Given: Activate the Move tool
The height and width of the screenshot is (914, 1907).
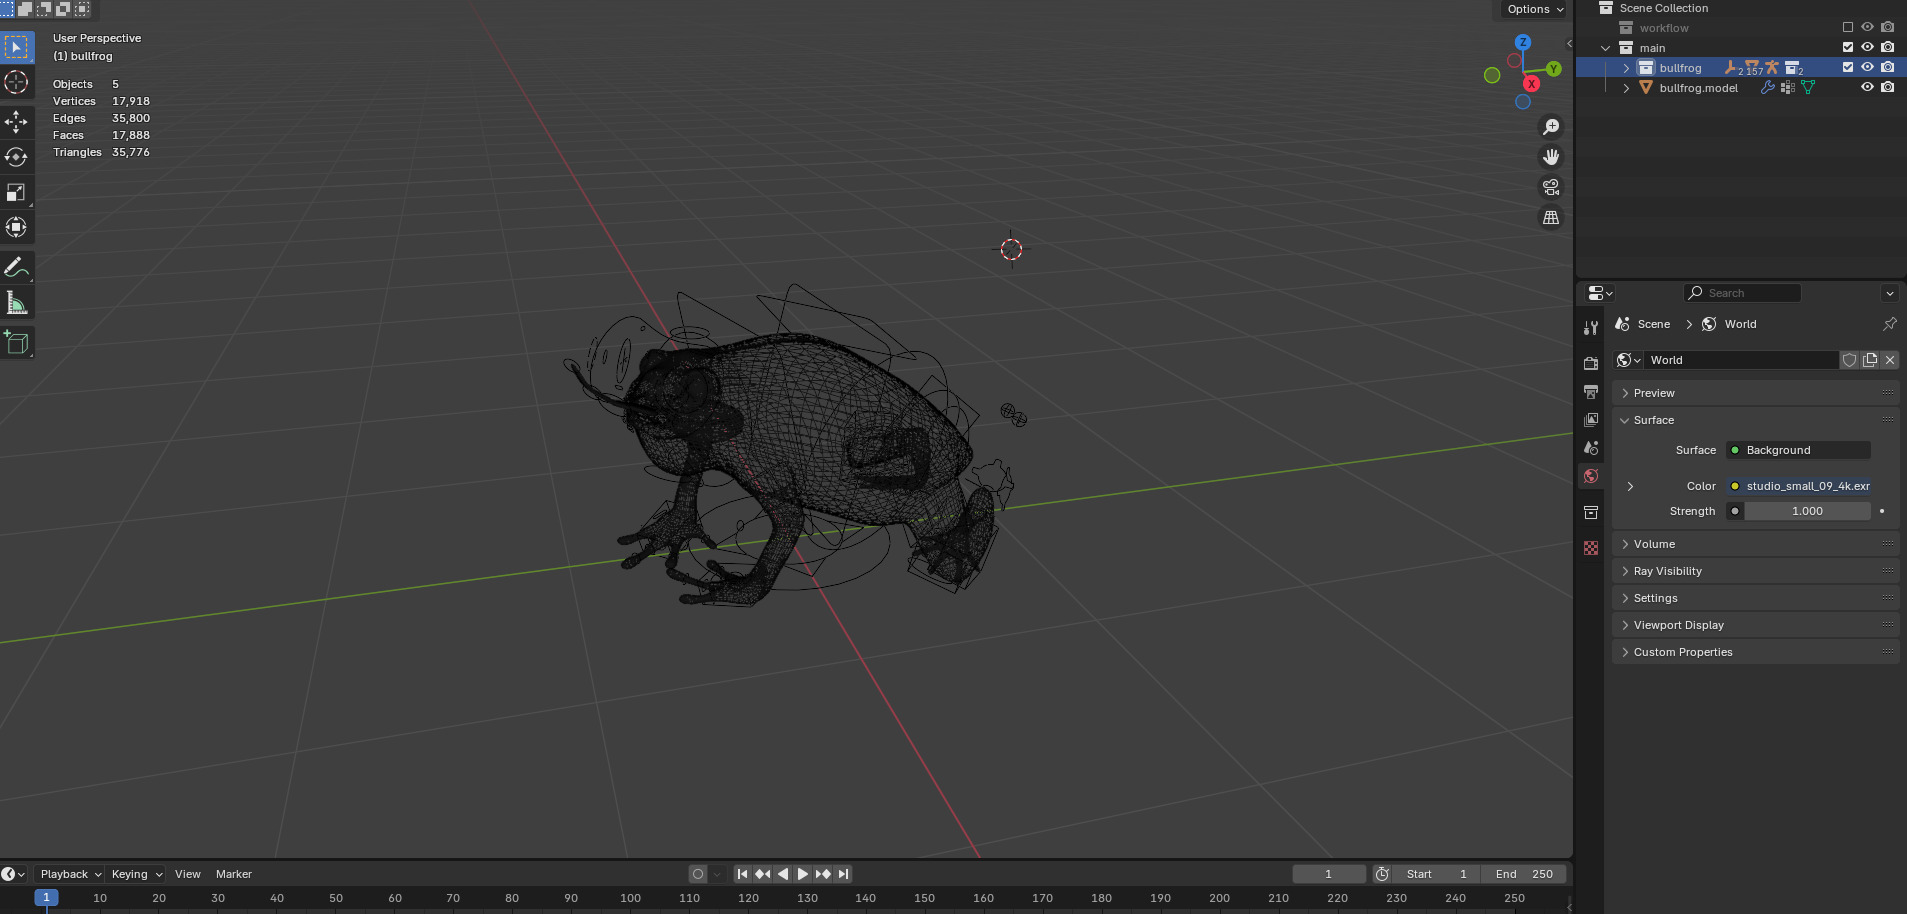Looking at the screenshot, I should click(x=16, y=122).
